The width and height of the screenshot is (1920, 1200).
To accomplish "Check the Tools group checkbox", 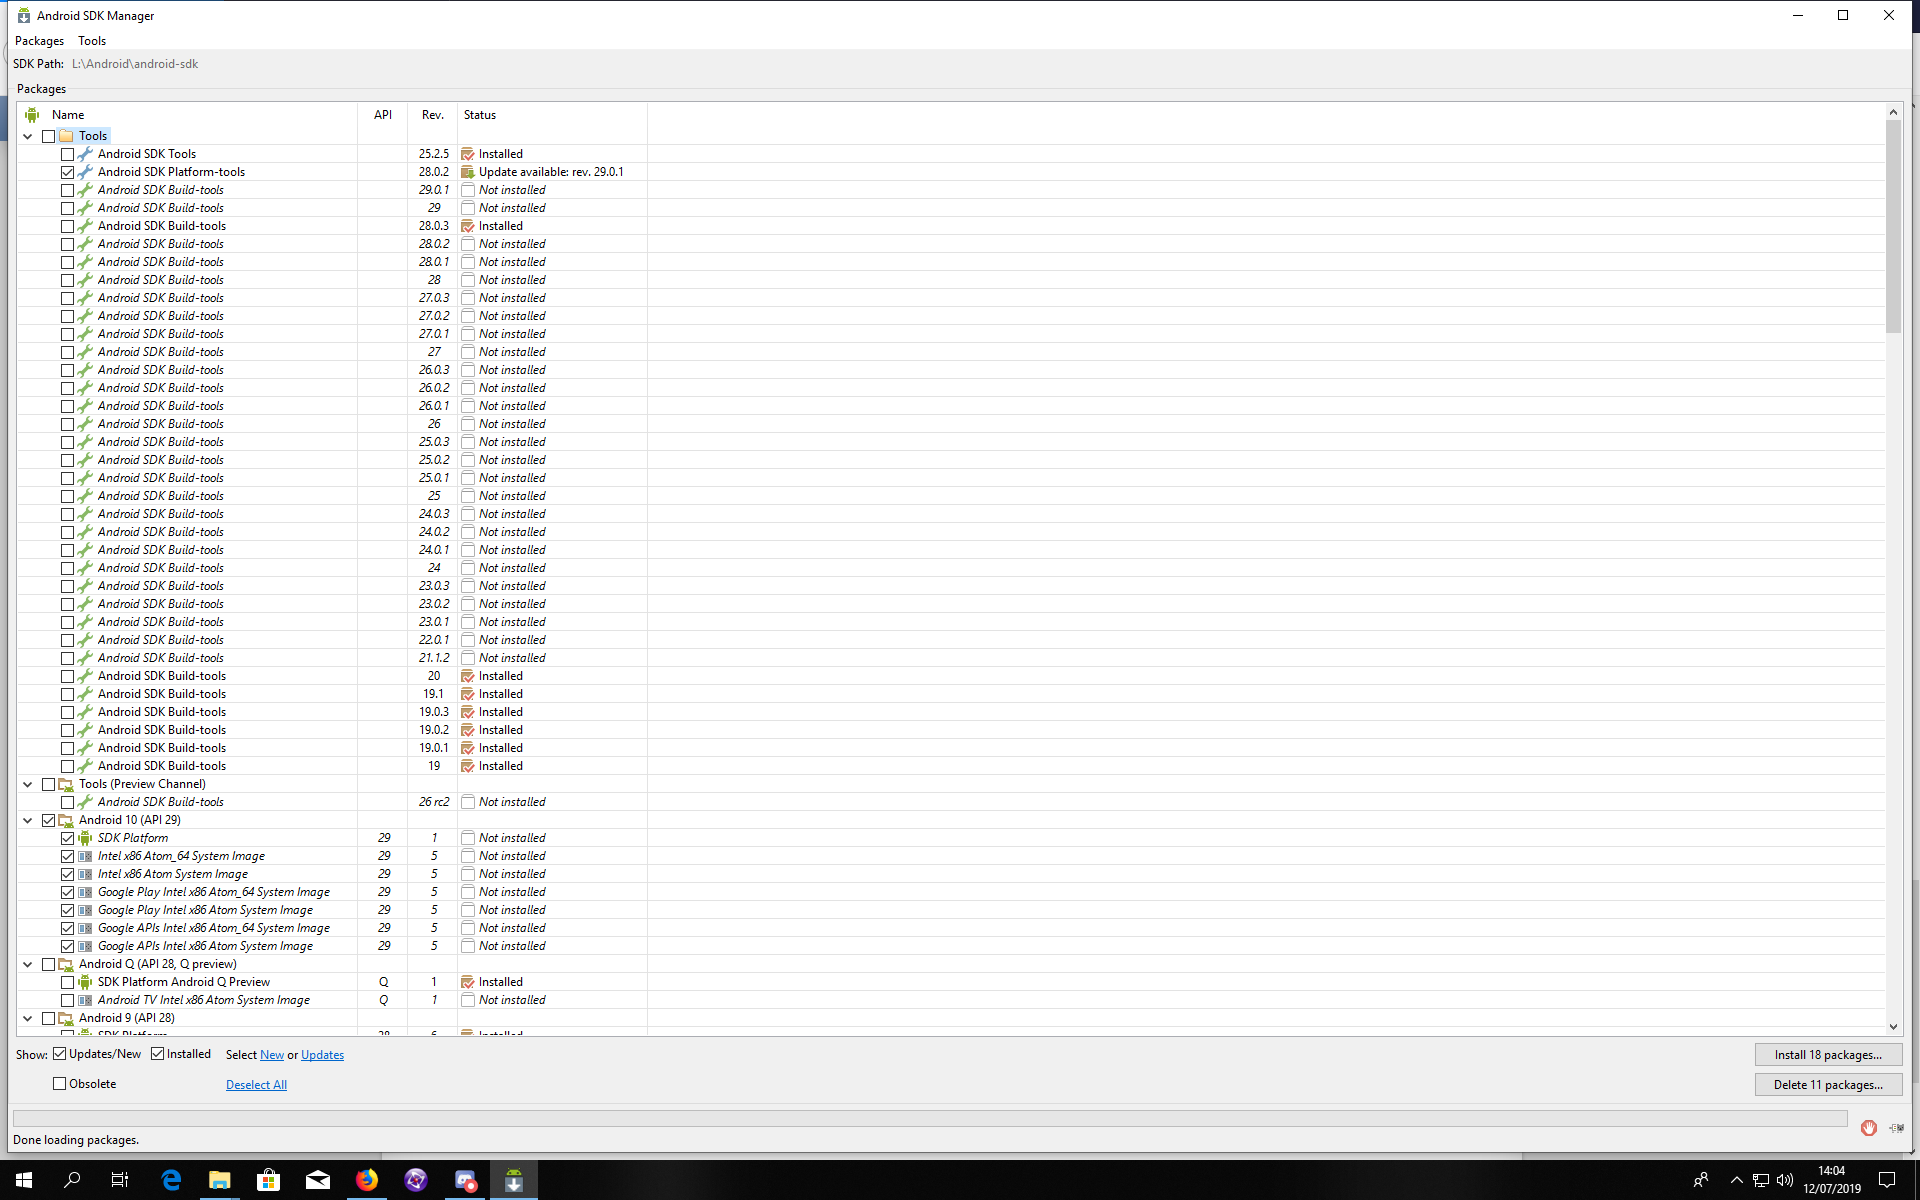I will tap(48, 136).
